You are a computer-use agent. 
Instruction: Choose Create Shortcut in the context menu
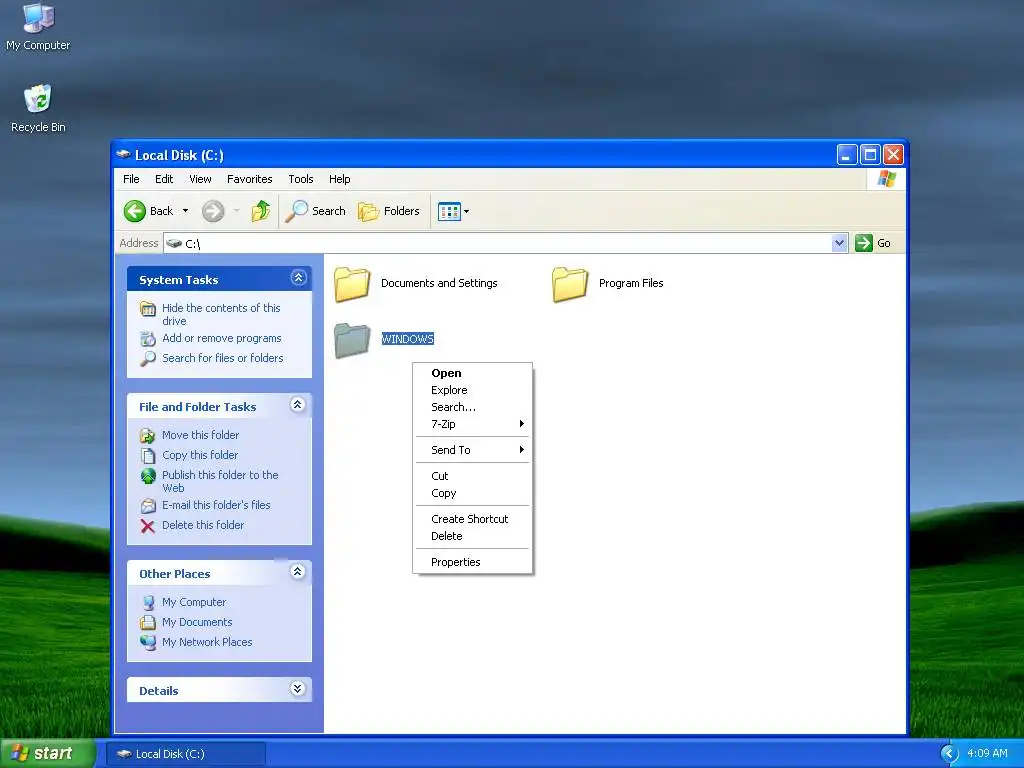pyautogui.click(x=472, y=519)
